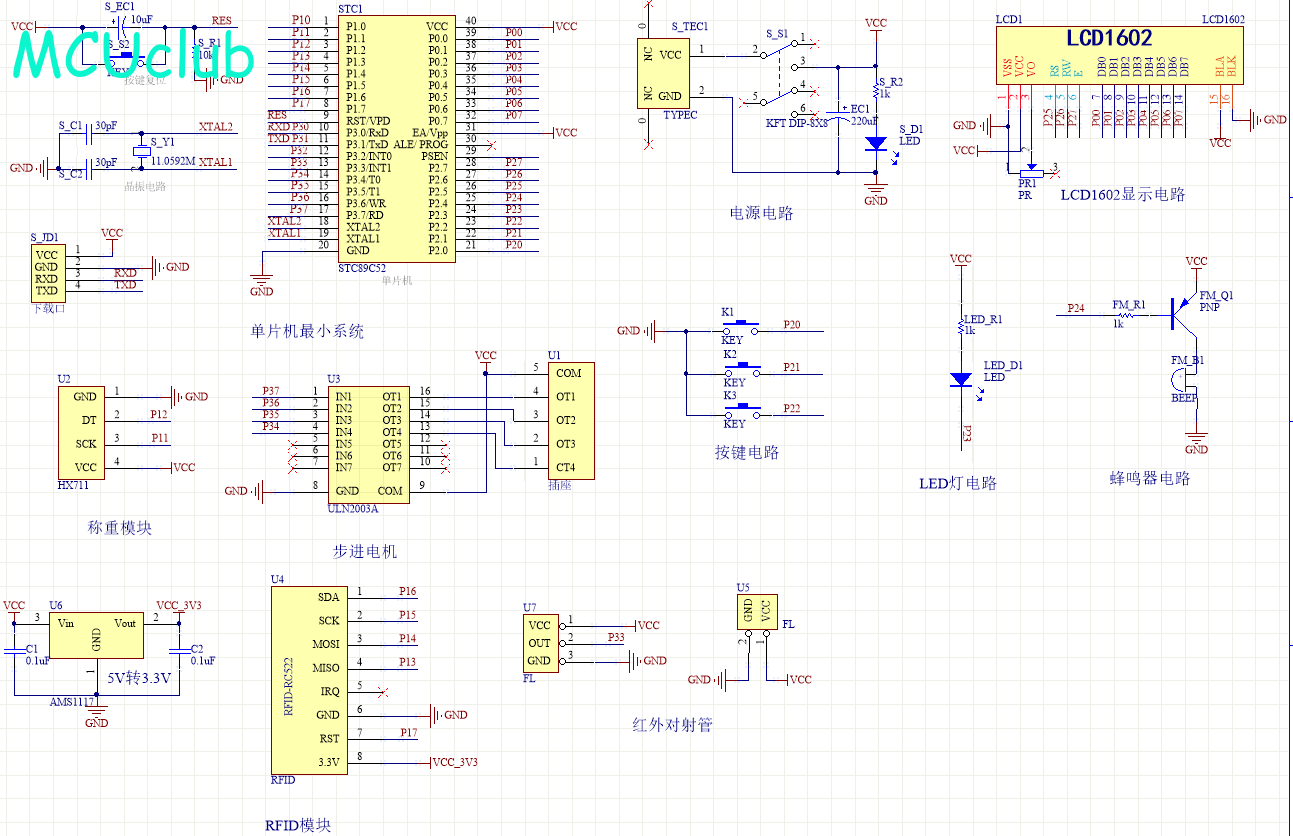This screenshot has width=1293, height=836.
Task: Select the LED_D1 diode symbol
Action: point(961,380)
